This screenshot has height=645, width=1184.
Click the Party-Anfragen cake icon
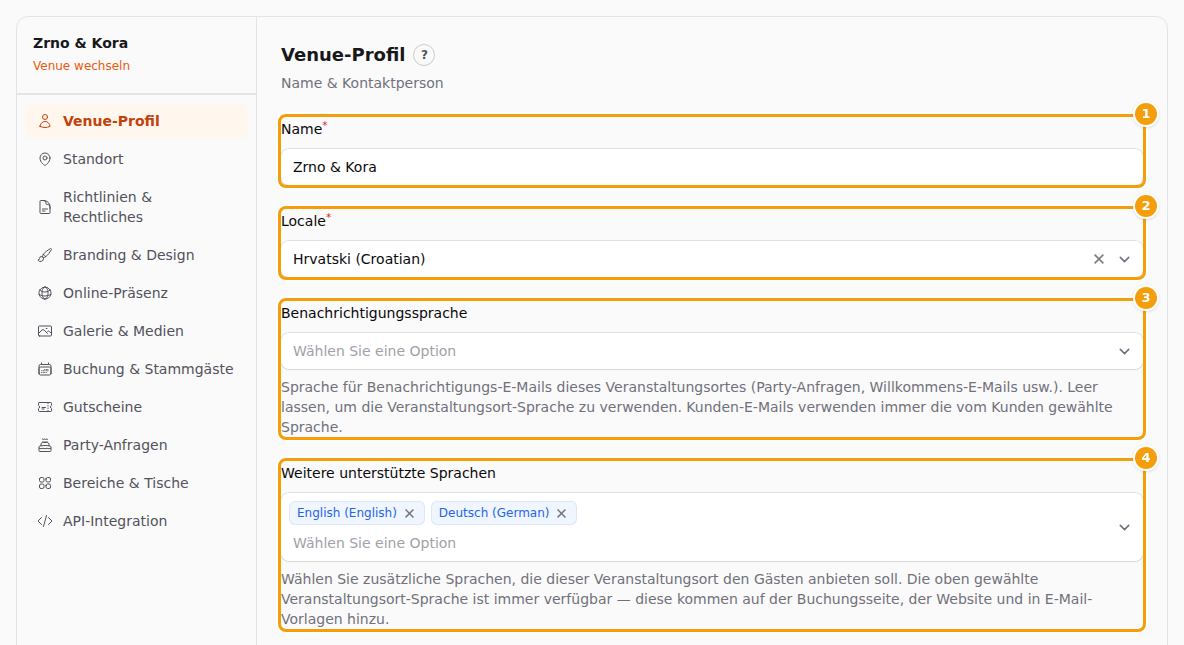(x=45, y=445)
